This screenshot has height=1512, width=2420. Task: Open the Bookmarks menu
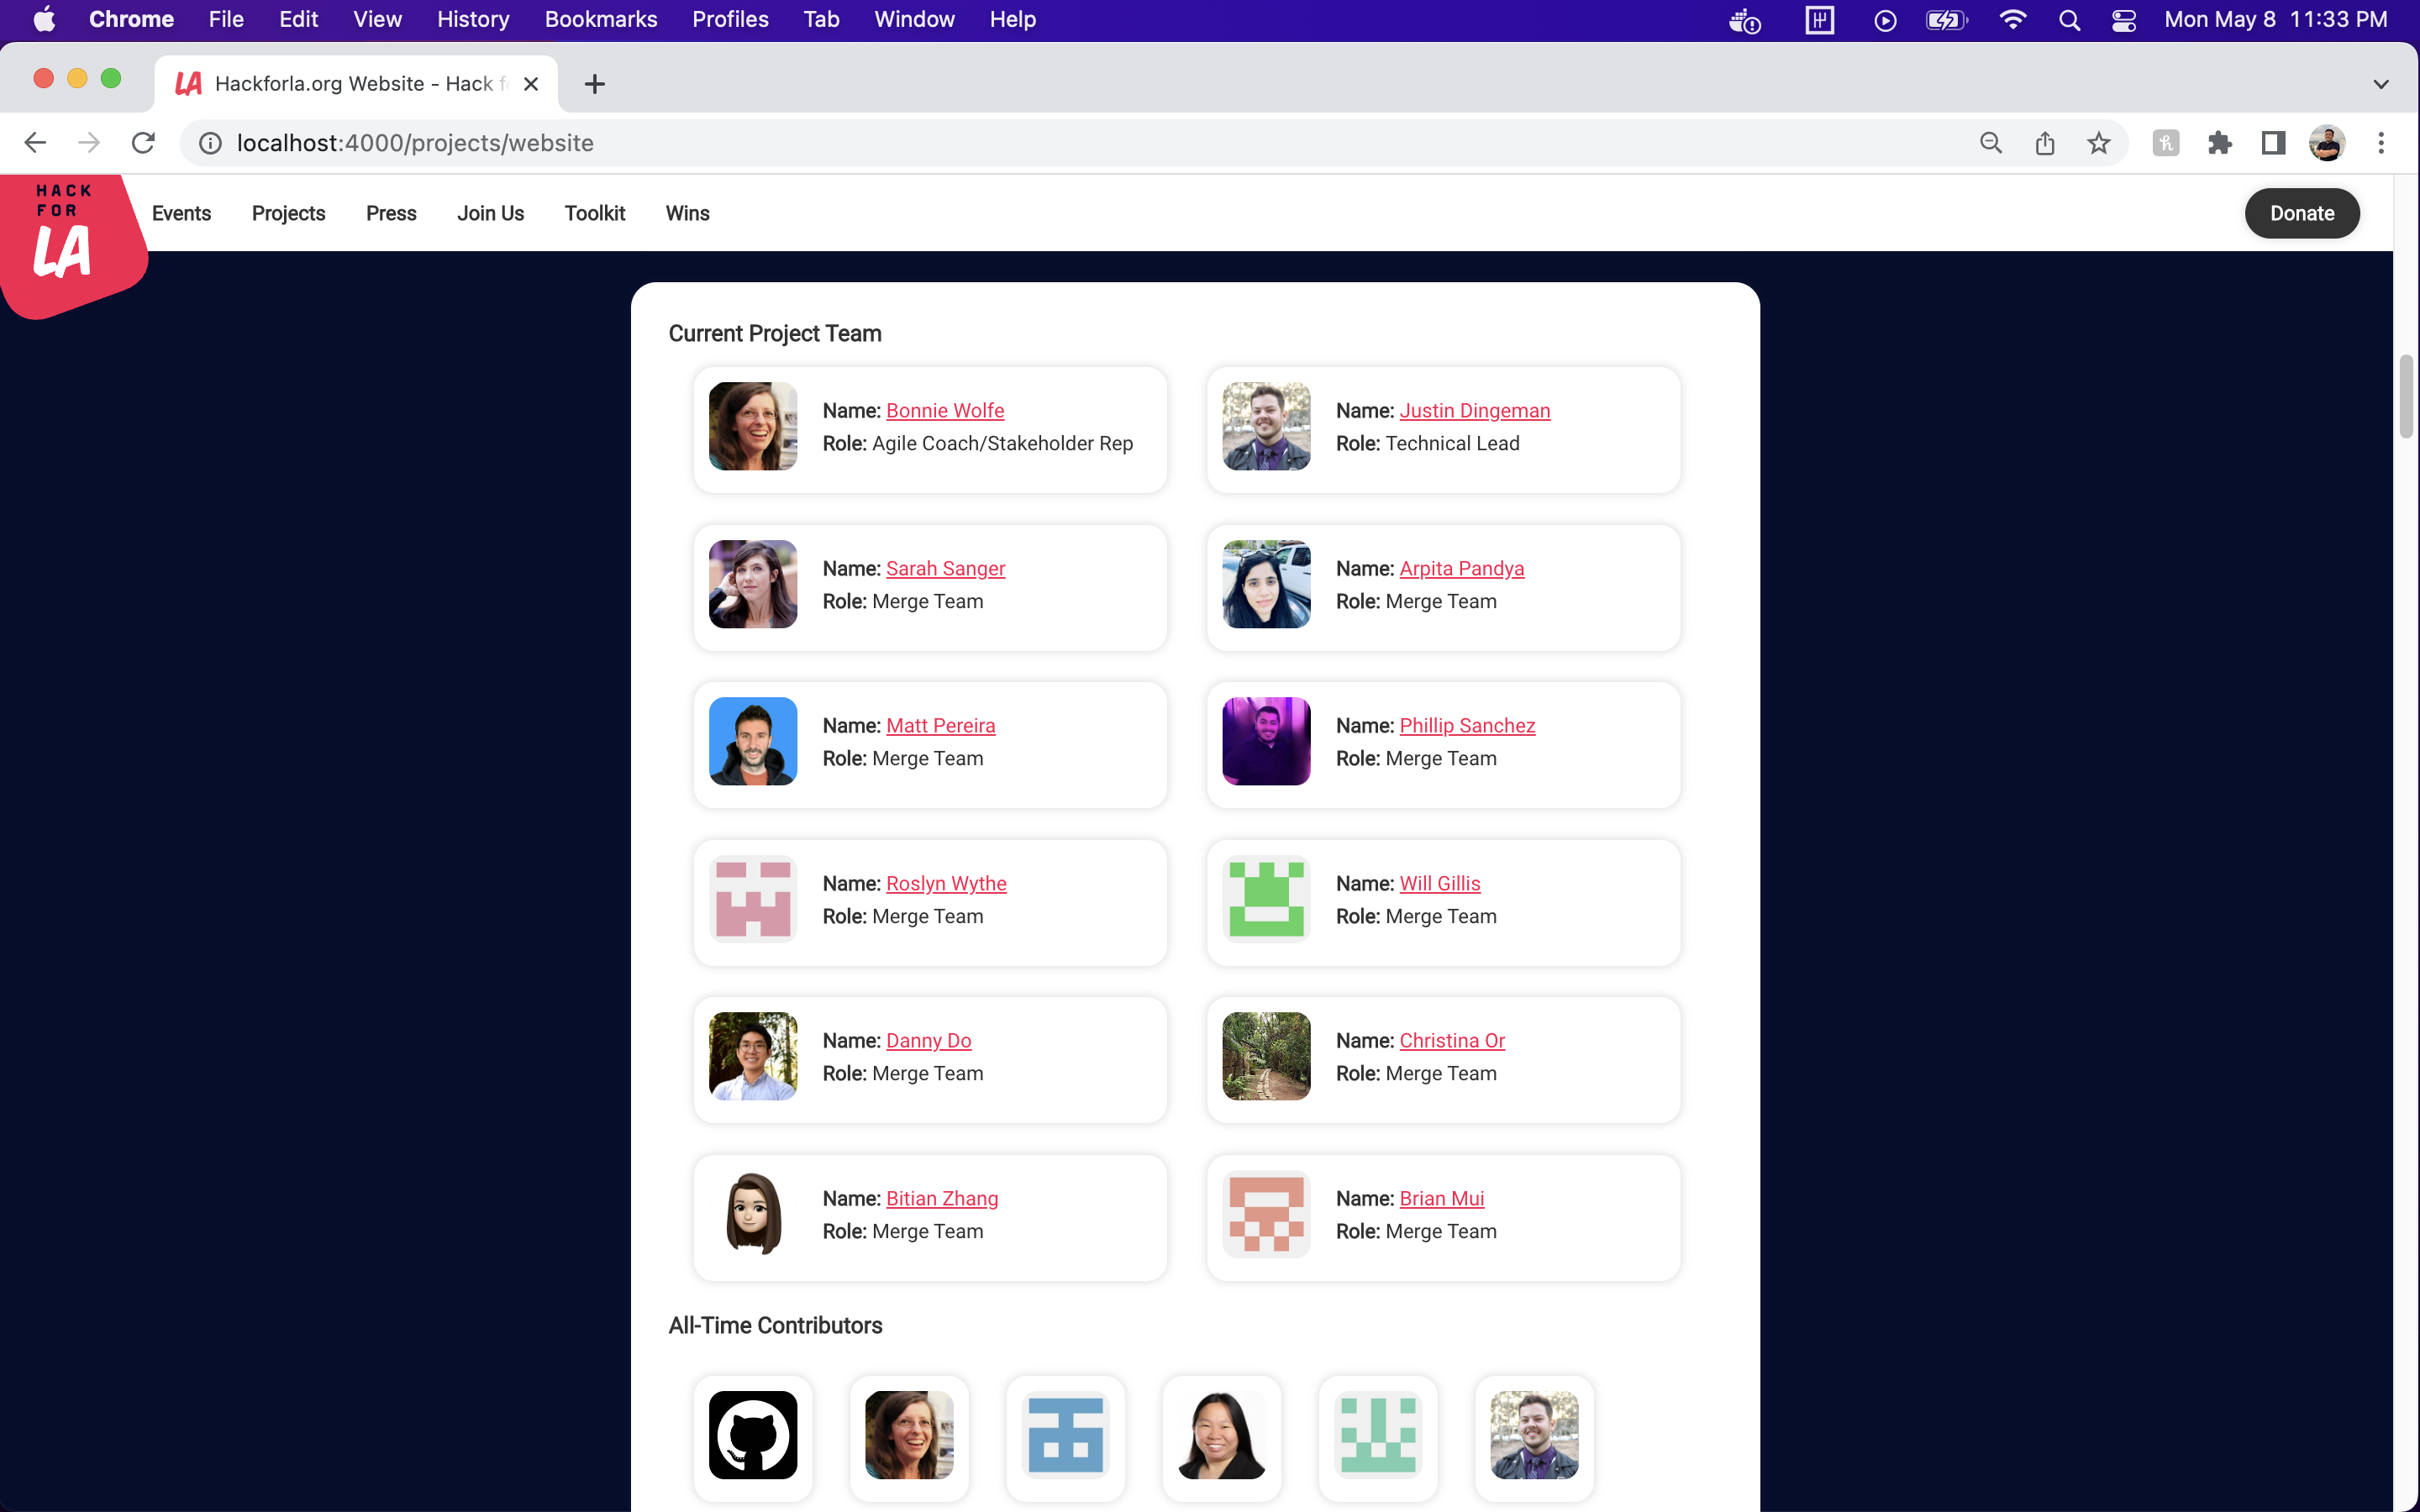click(600, 20)
